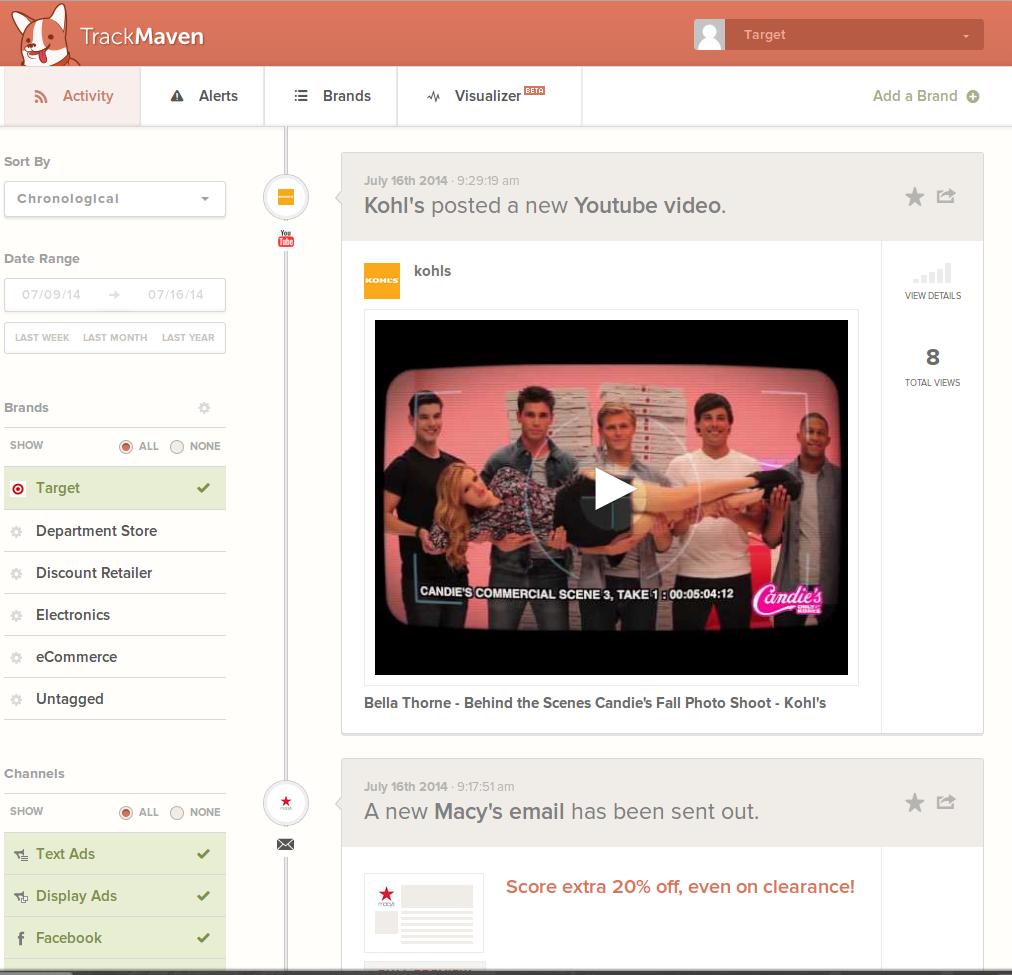
Task: Toggle the Text Ads channel filter
Action: point(115,854)
